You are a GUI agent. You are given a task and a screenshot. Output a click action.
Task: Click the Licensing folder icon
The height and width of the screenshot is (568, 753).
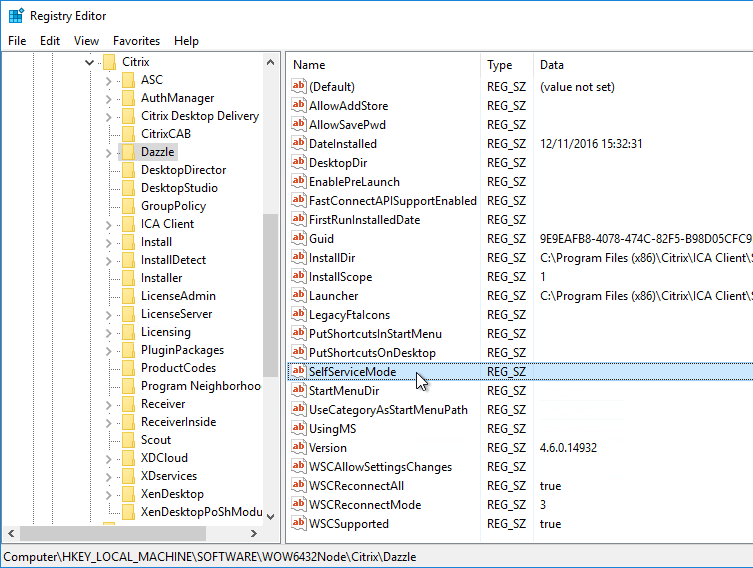(128, 332)
